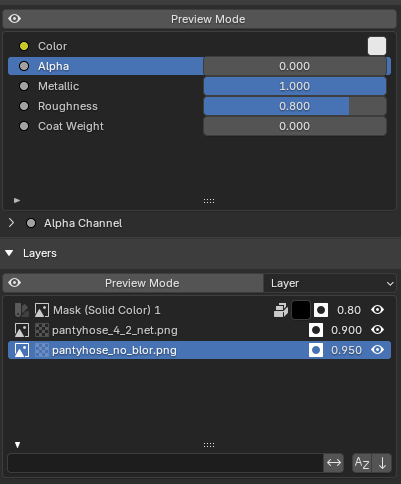Select the pantyhose_4_2_net.png layer name
Screen dimensions: 401x484
(115, 330)
